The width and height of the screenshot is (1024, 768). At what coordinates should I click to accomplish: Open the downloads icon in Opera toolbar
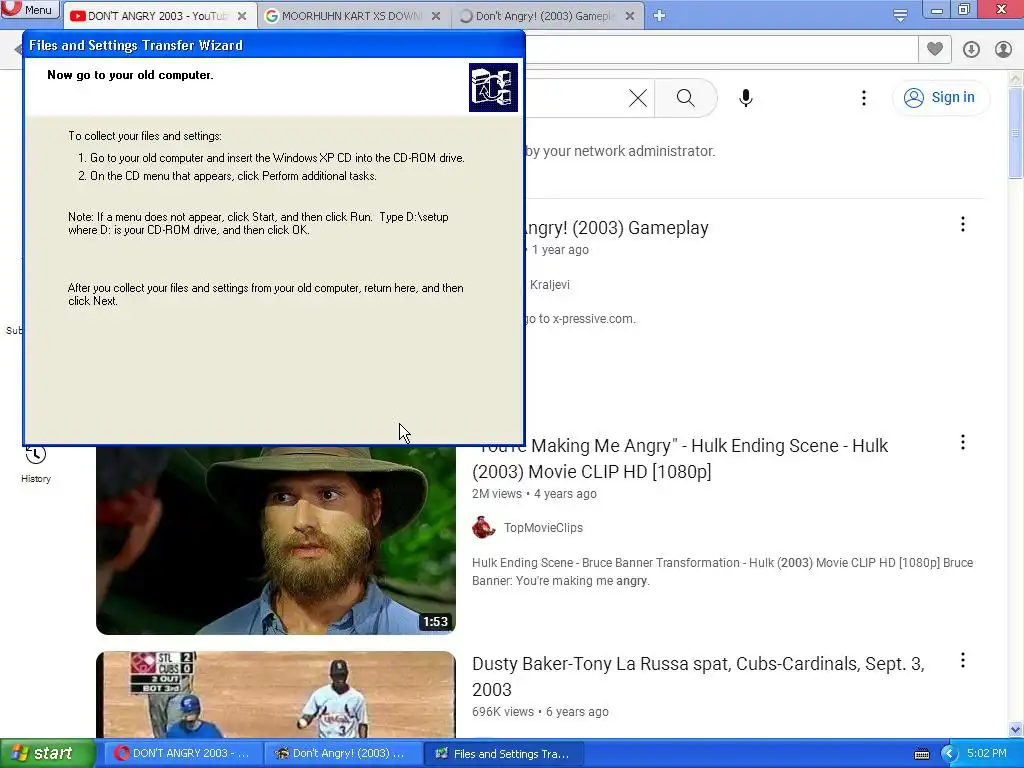[x=971, y=49]
